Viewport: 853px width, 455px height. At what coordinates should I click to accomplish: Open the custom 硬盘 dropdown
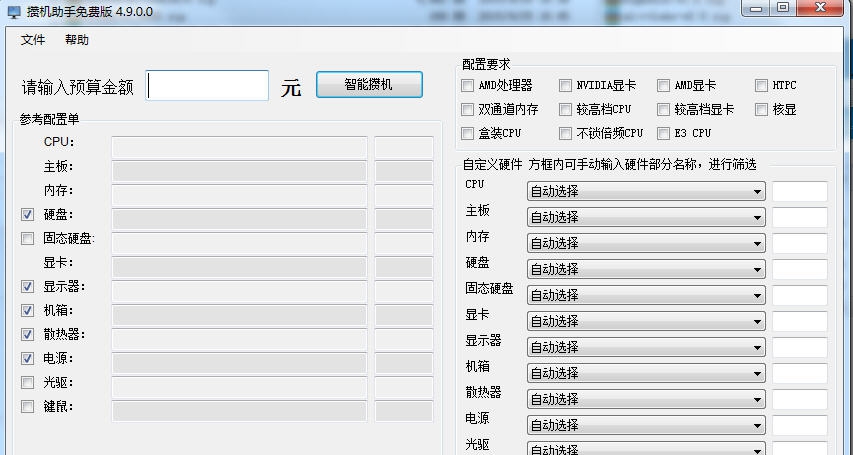(646, 269)
